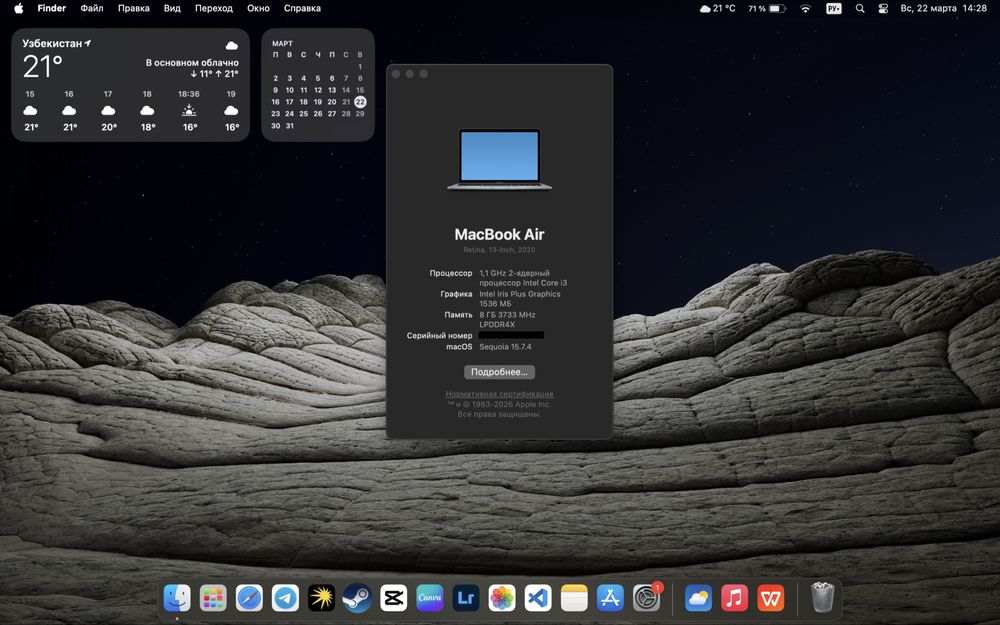Screen dimensions: 1000x625
Task: Click the large 21° temperature in weather widget
Action: click(43, 66)
